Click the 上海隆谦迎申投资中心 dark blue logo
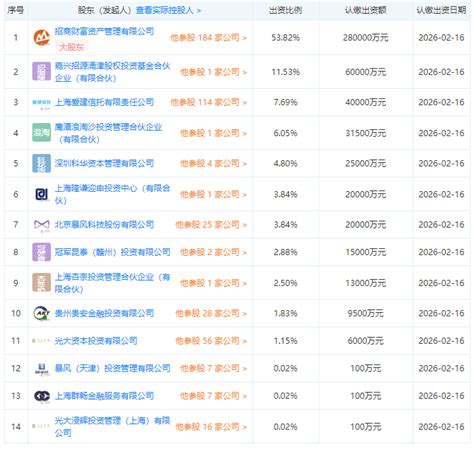Screen dimensions: 474x449 coord(41,194)
